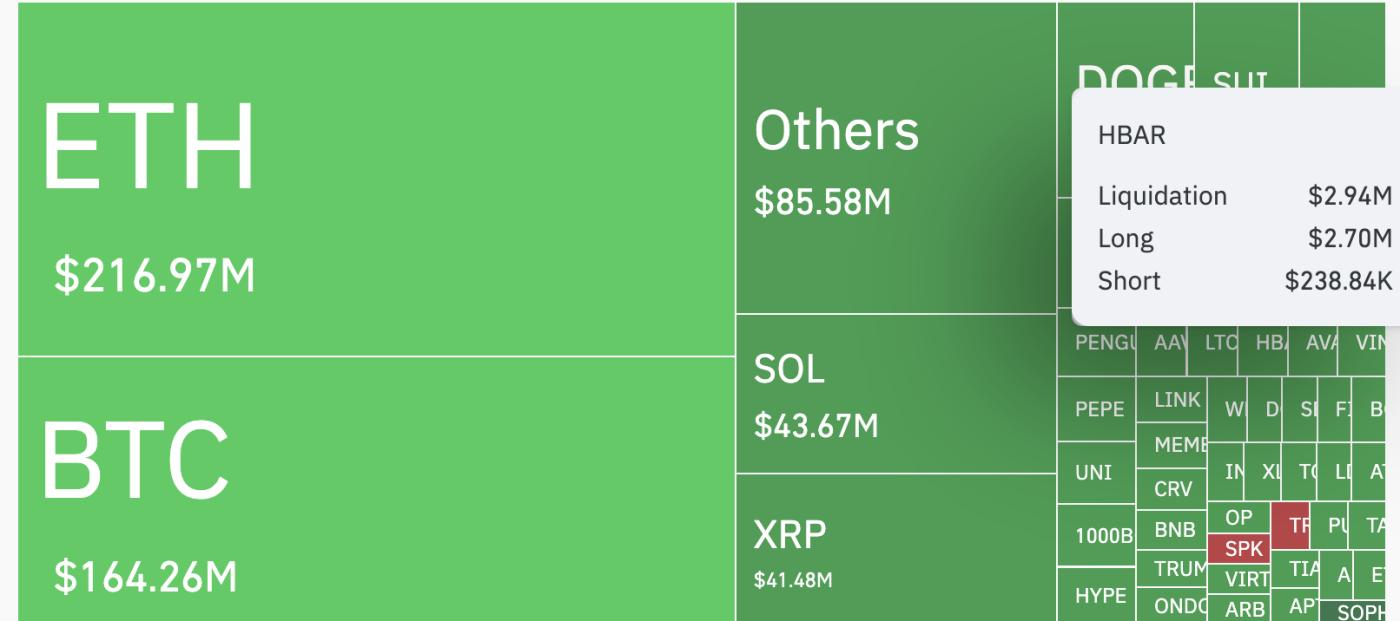
Task: Click the UNI heatmap cell
Action: (1097, 472)
